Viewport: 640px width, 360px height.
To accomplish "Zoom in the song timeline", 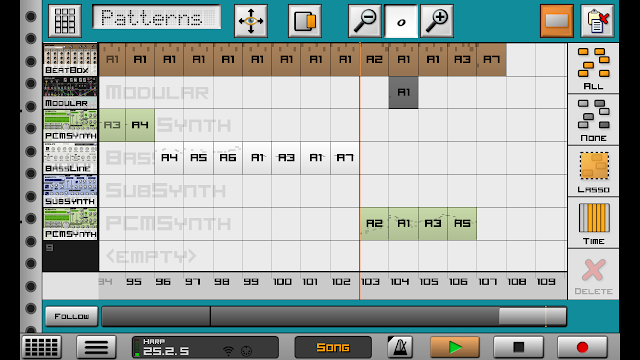I will tap(437, 21).
